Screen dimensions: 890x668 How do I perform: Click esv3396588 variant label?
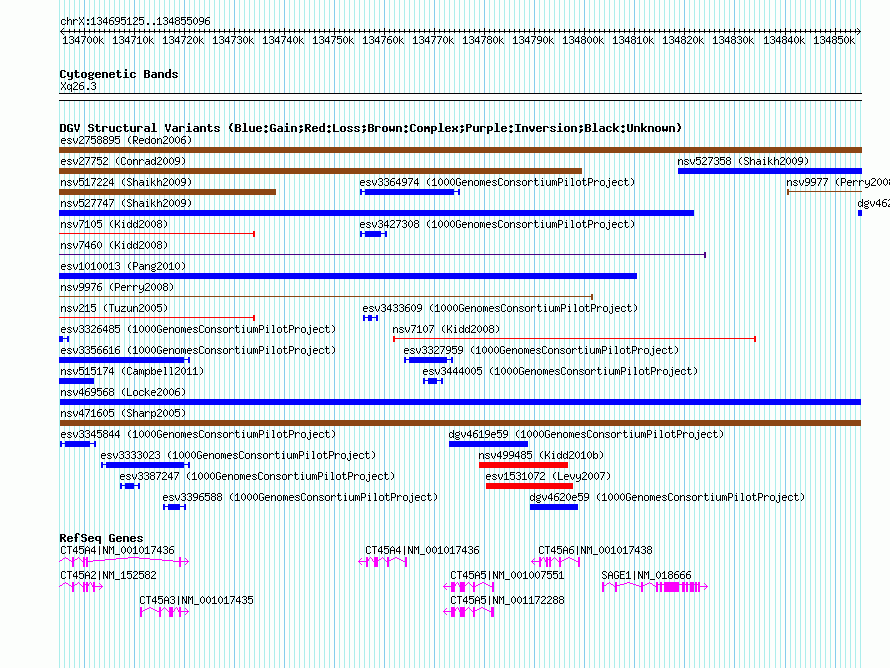tap(300, 497)
